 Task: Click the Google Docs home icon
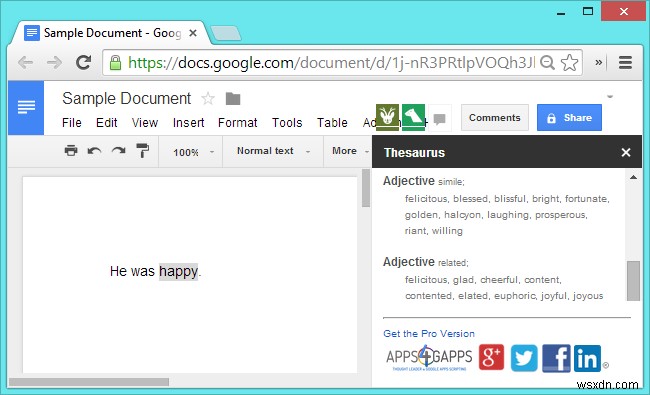point(26,108)
